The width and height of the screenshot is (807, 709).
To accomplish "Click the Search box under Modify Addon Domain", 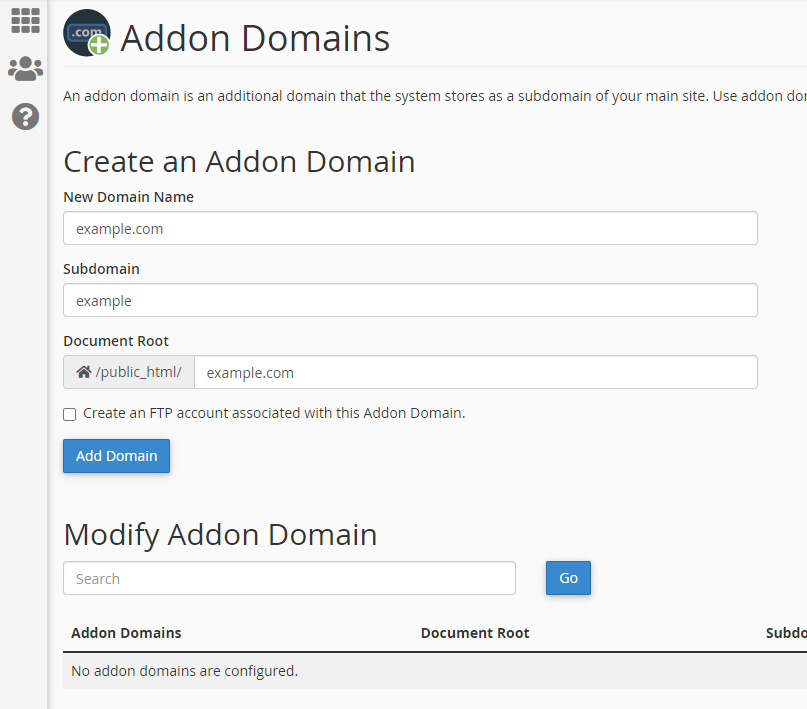I will click(289, 578).
